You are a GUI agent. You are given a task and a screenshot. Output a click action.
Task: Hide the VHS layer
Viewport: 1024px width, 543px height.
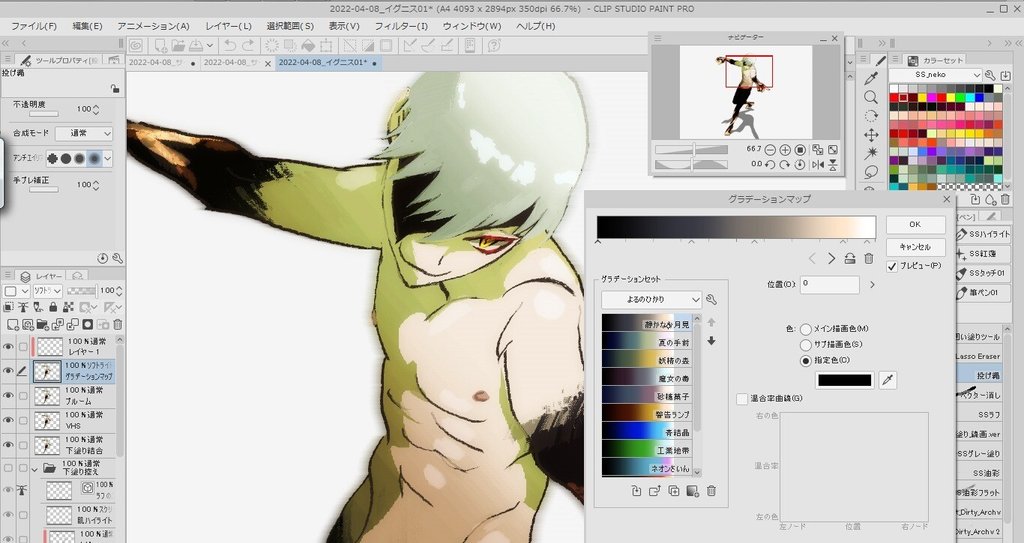click(x=8, y=420)
